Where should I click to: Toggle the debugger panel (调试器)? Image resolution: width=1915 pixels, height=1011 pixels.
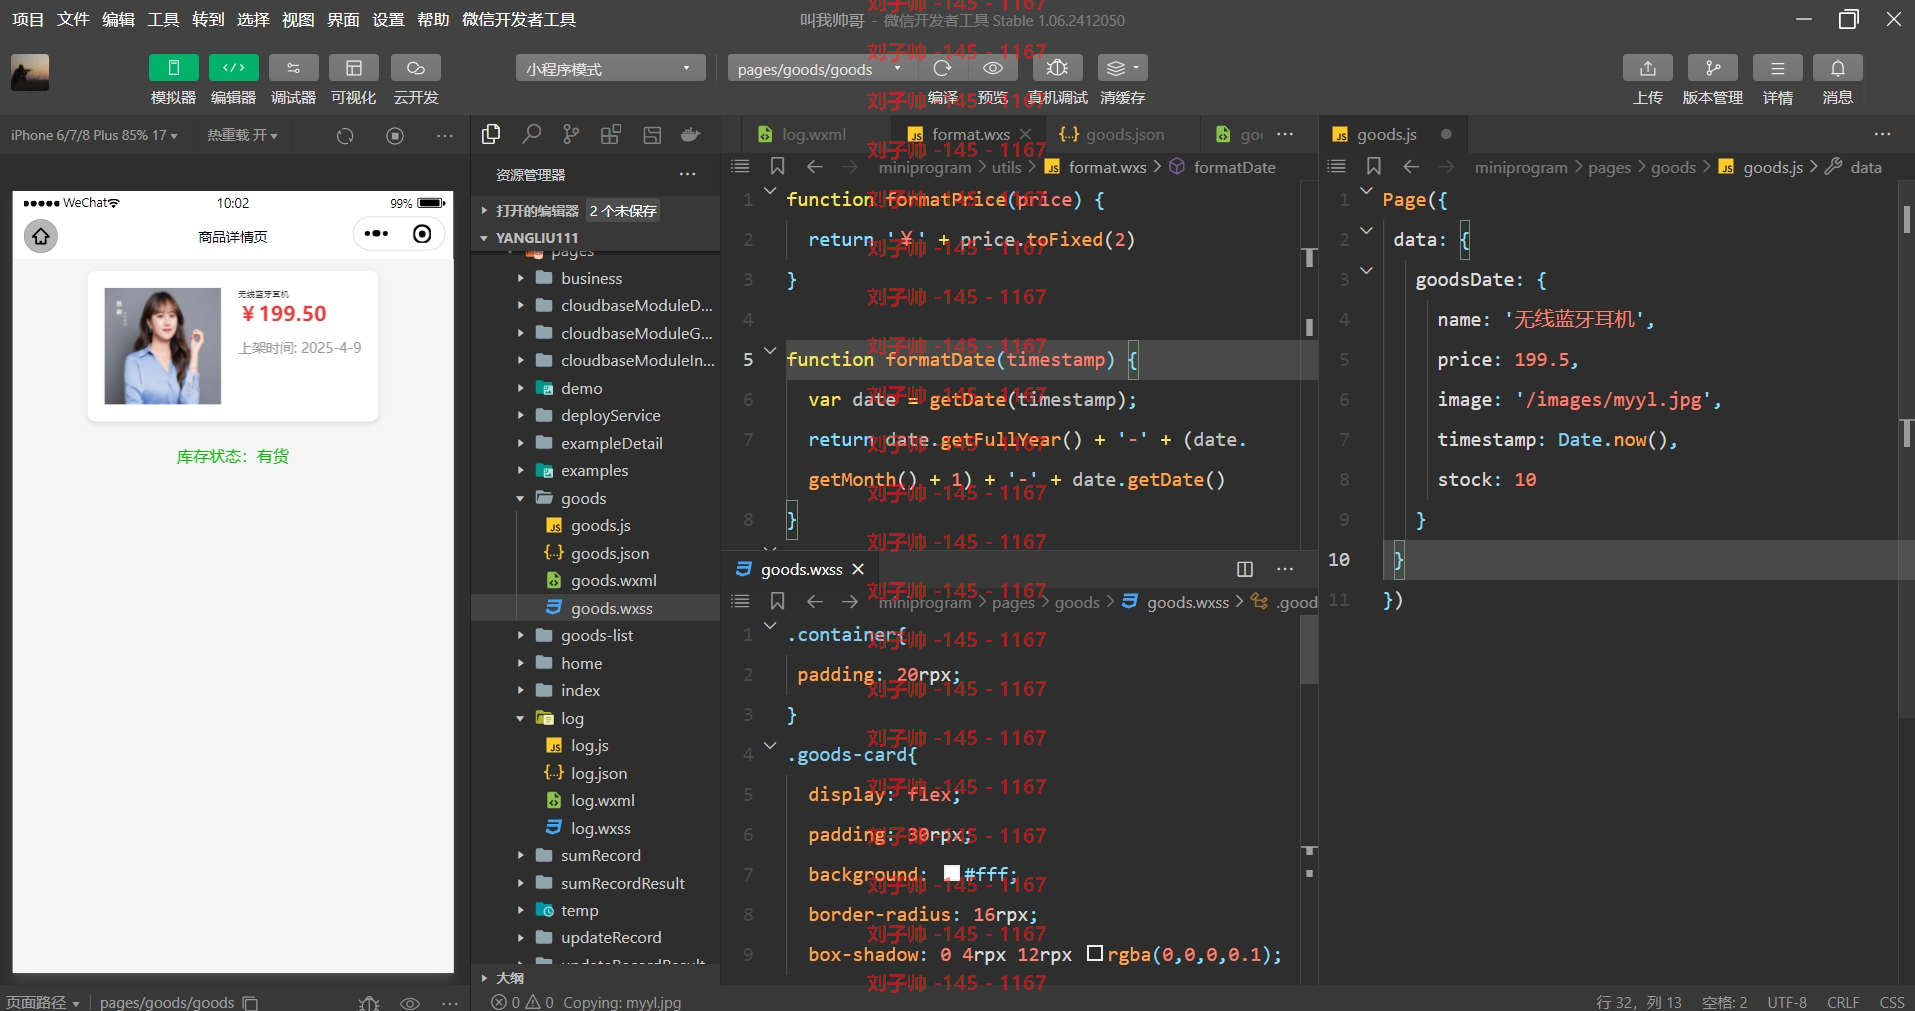coord(293,68)
